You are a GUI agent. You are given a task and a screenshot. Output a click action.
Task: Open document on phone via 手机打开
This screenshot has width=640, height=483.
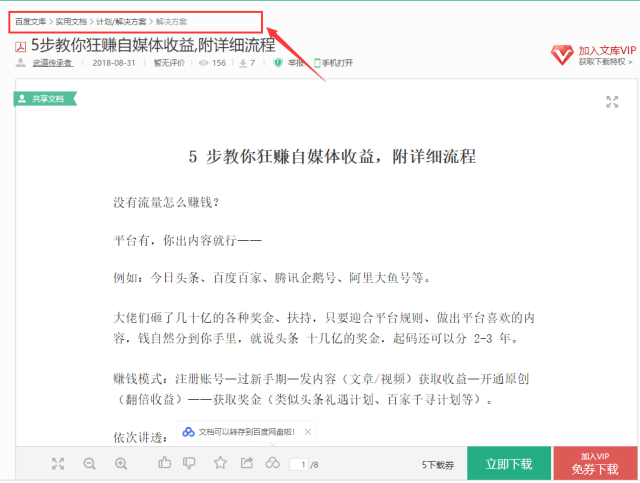pos(333,63)
